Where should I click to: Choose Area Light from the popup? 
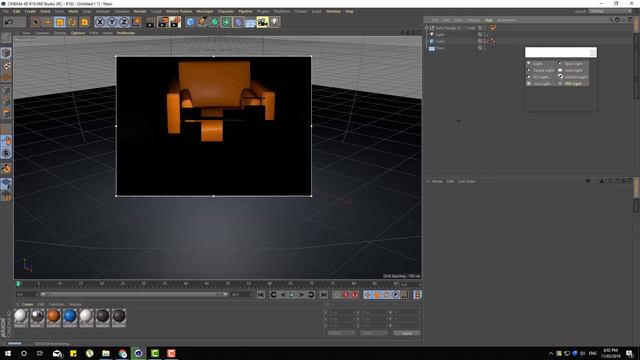(573, 70)
